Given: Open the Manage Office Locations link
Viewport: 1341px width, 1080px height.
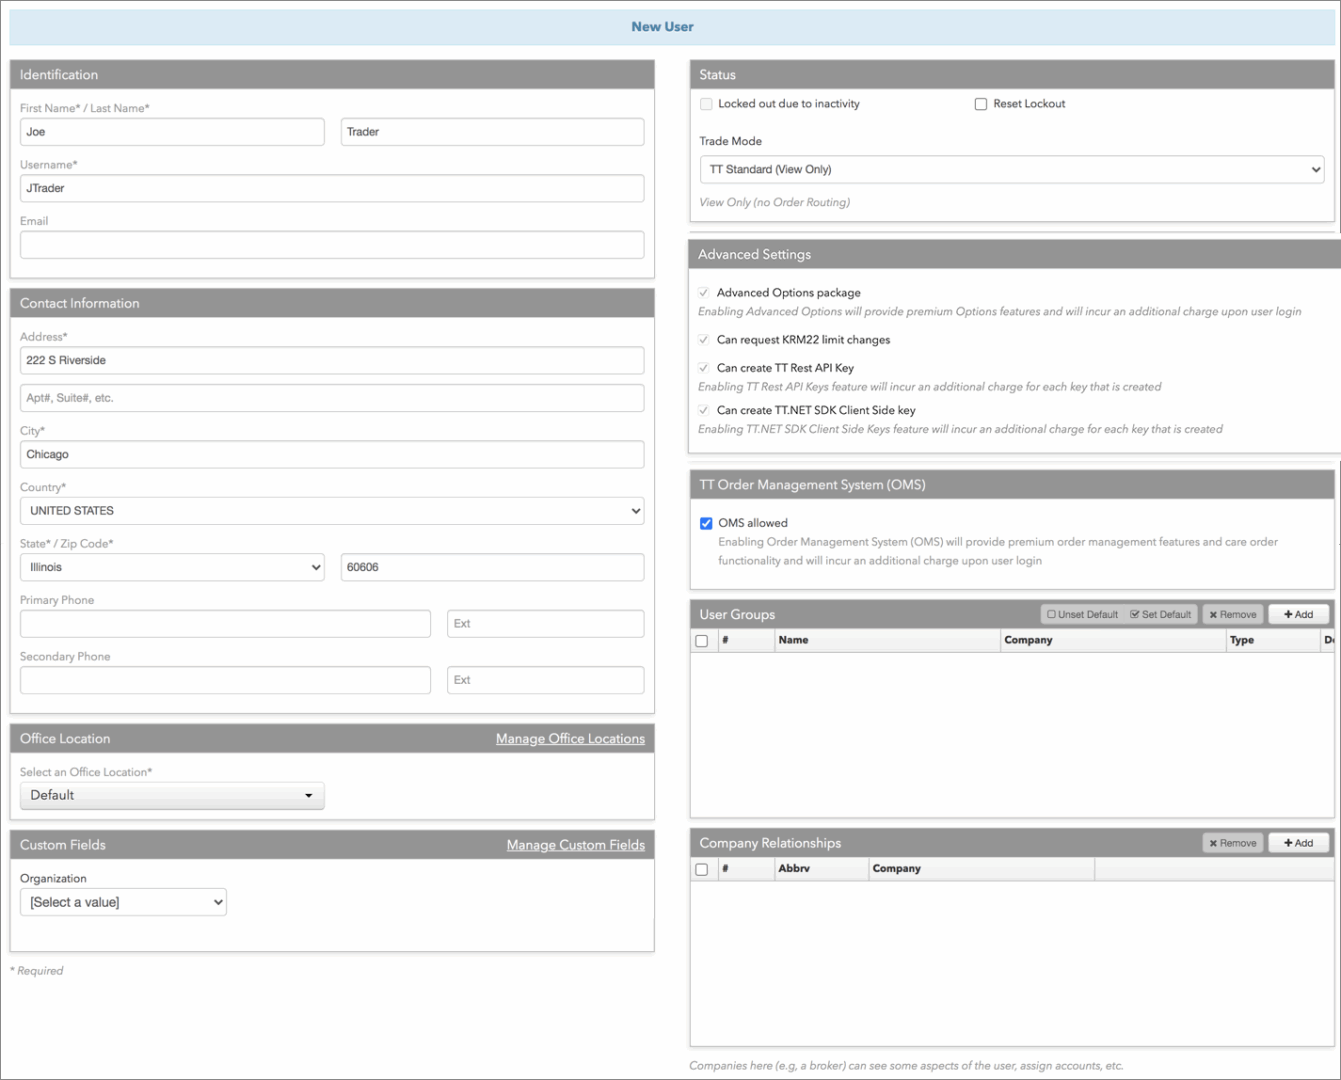Looking at the screenshot, I should point(570,739).
